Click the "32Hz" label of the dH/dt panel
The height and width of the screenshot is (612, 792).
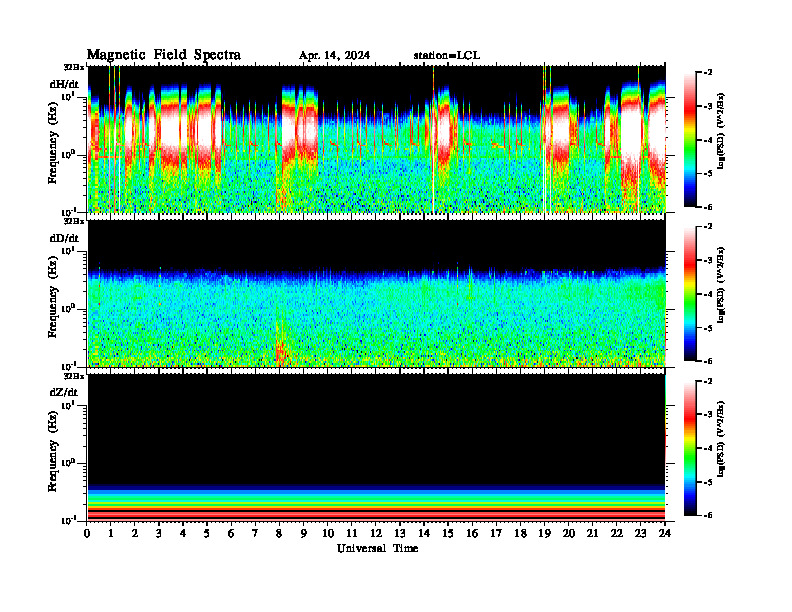tap(74, 67)
